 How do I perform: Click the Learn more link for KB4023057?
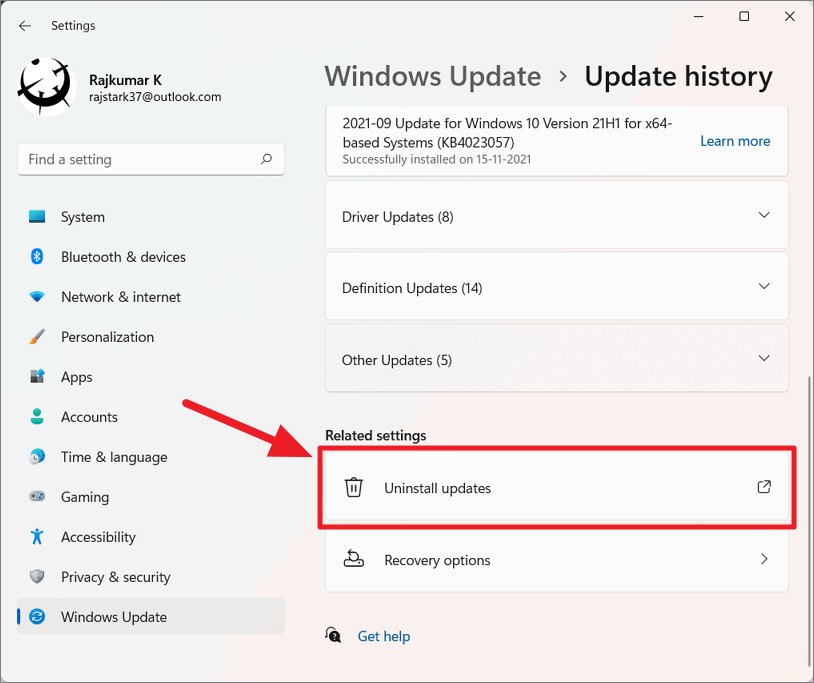(735, 141)
